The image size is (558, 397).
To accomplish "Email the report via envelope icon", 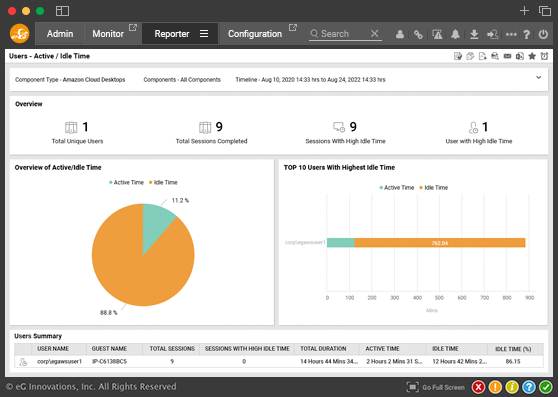I will coord(507,56).
